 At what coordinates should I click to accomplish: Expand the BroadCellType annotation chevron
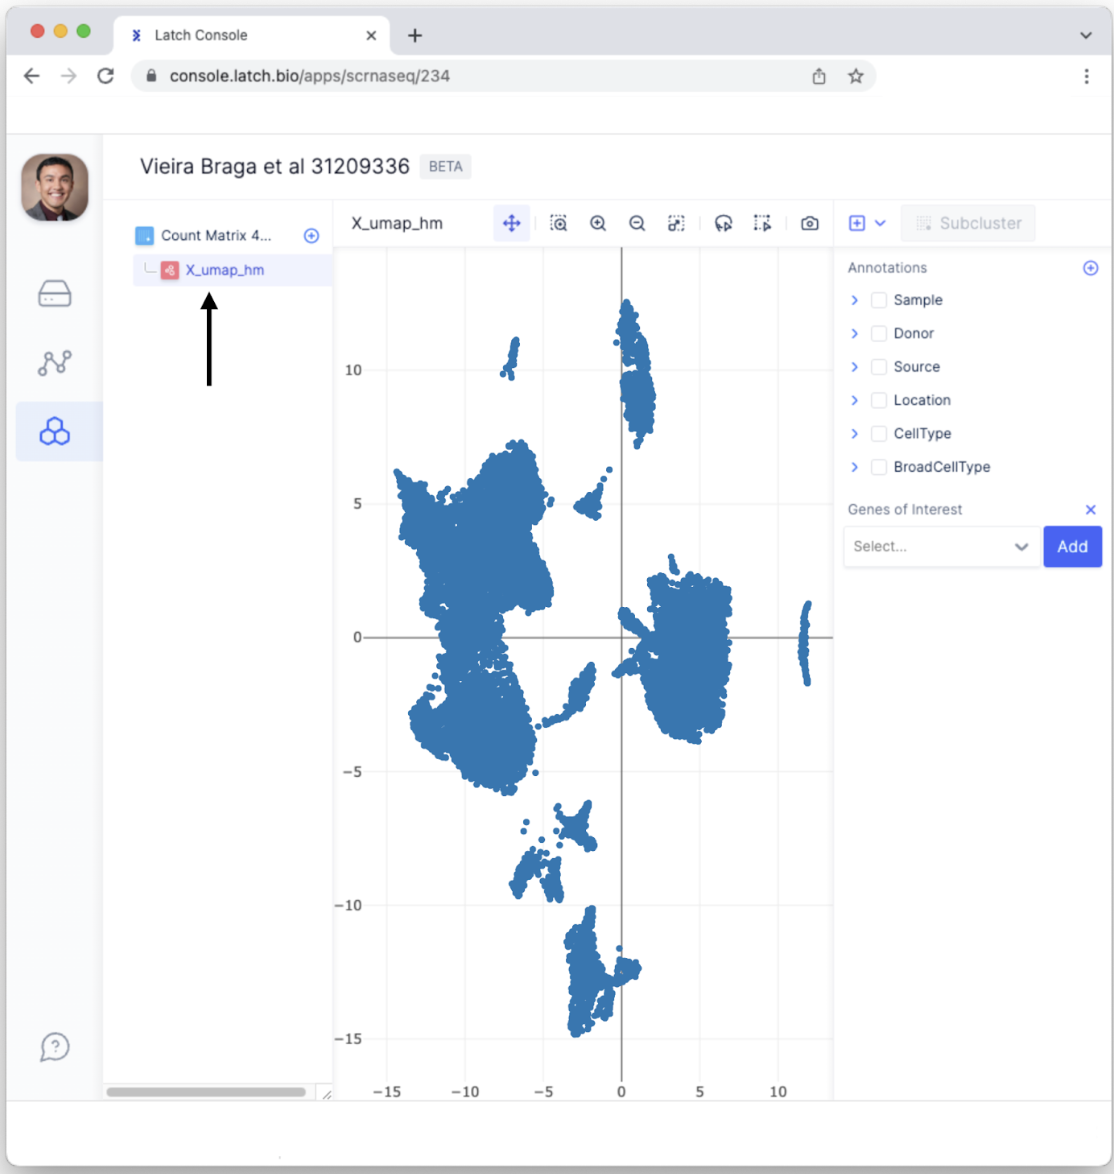click(x=855, y=467)
